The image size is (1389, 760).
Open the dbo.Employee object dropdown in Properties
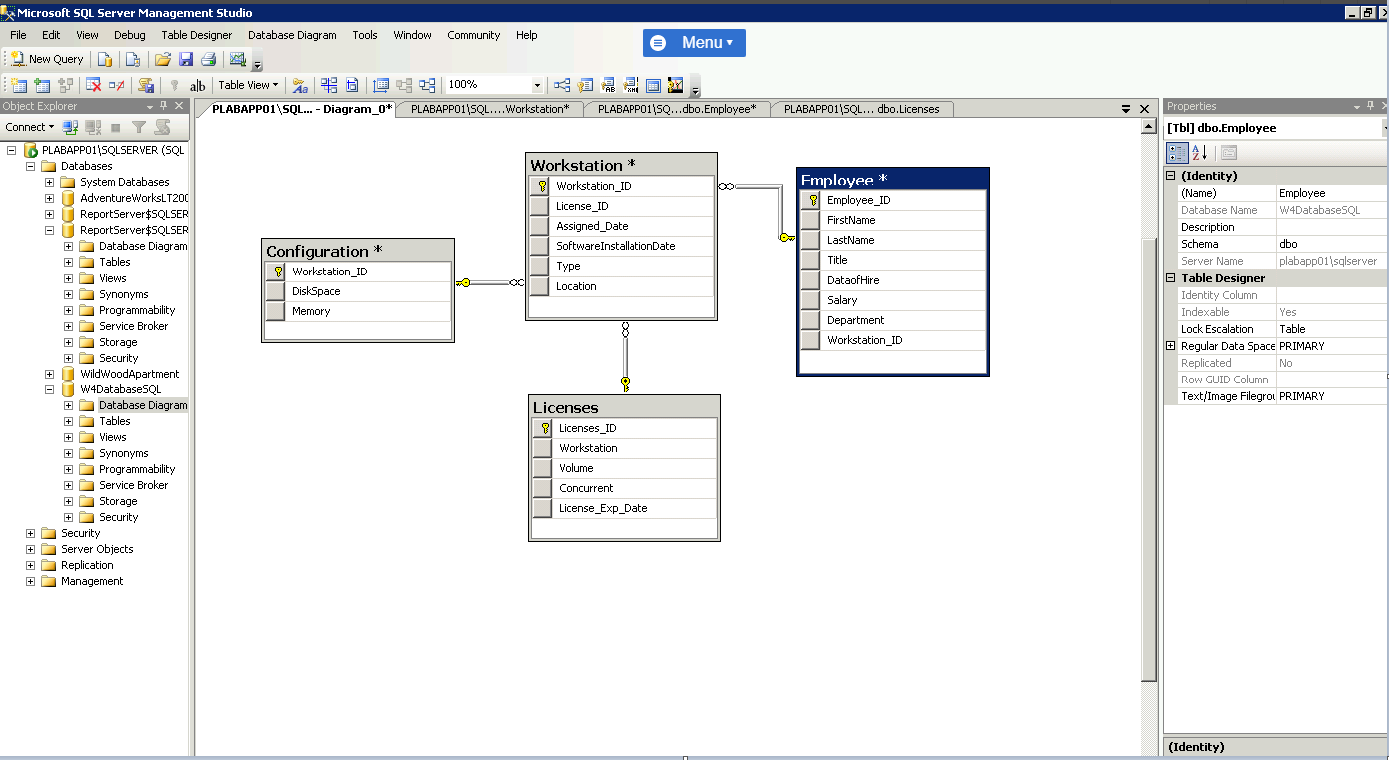[x=1385, y=128]
